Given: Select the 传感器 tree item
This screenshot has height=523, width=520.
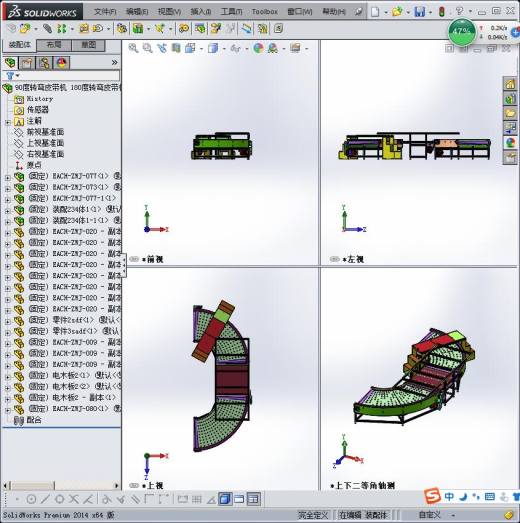Looking at the screenshot, I should coord(38,110).
